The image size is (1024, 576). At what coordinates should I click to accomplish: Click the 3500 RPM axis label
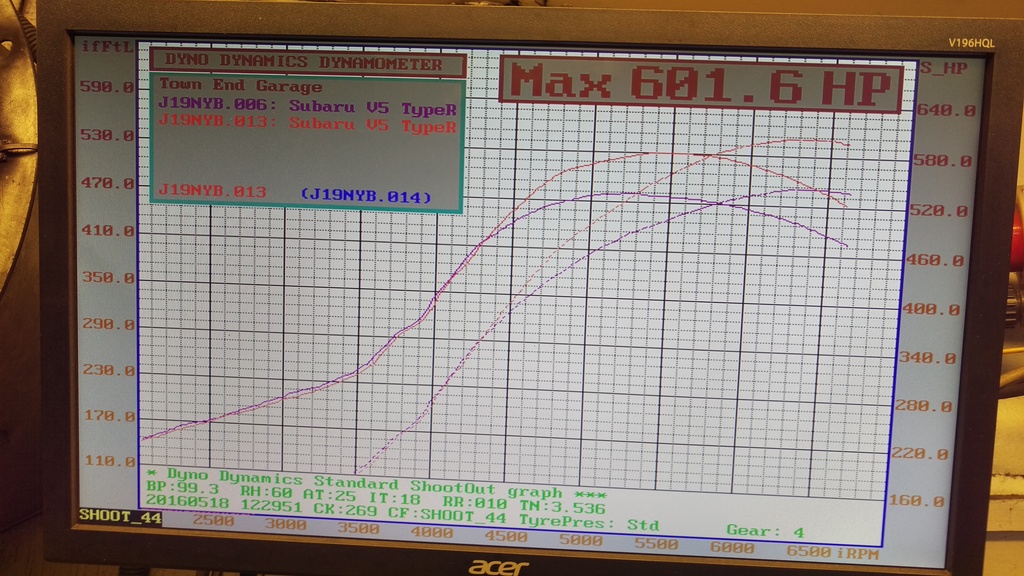point(358,528)
